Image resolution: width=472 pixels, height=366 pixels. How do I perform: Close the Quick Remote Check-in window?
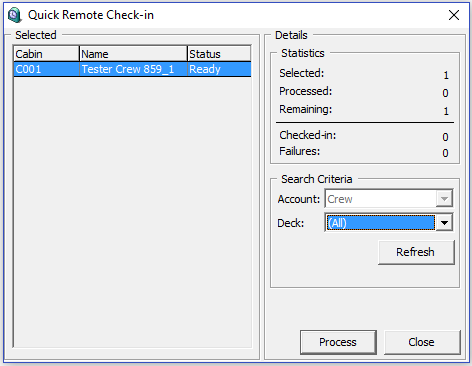454,15
